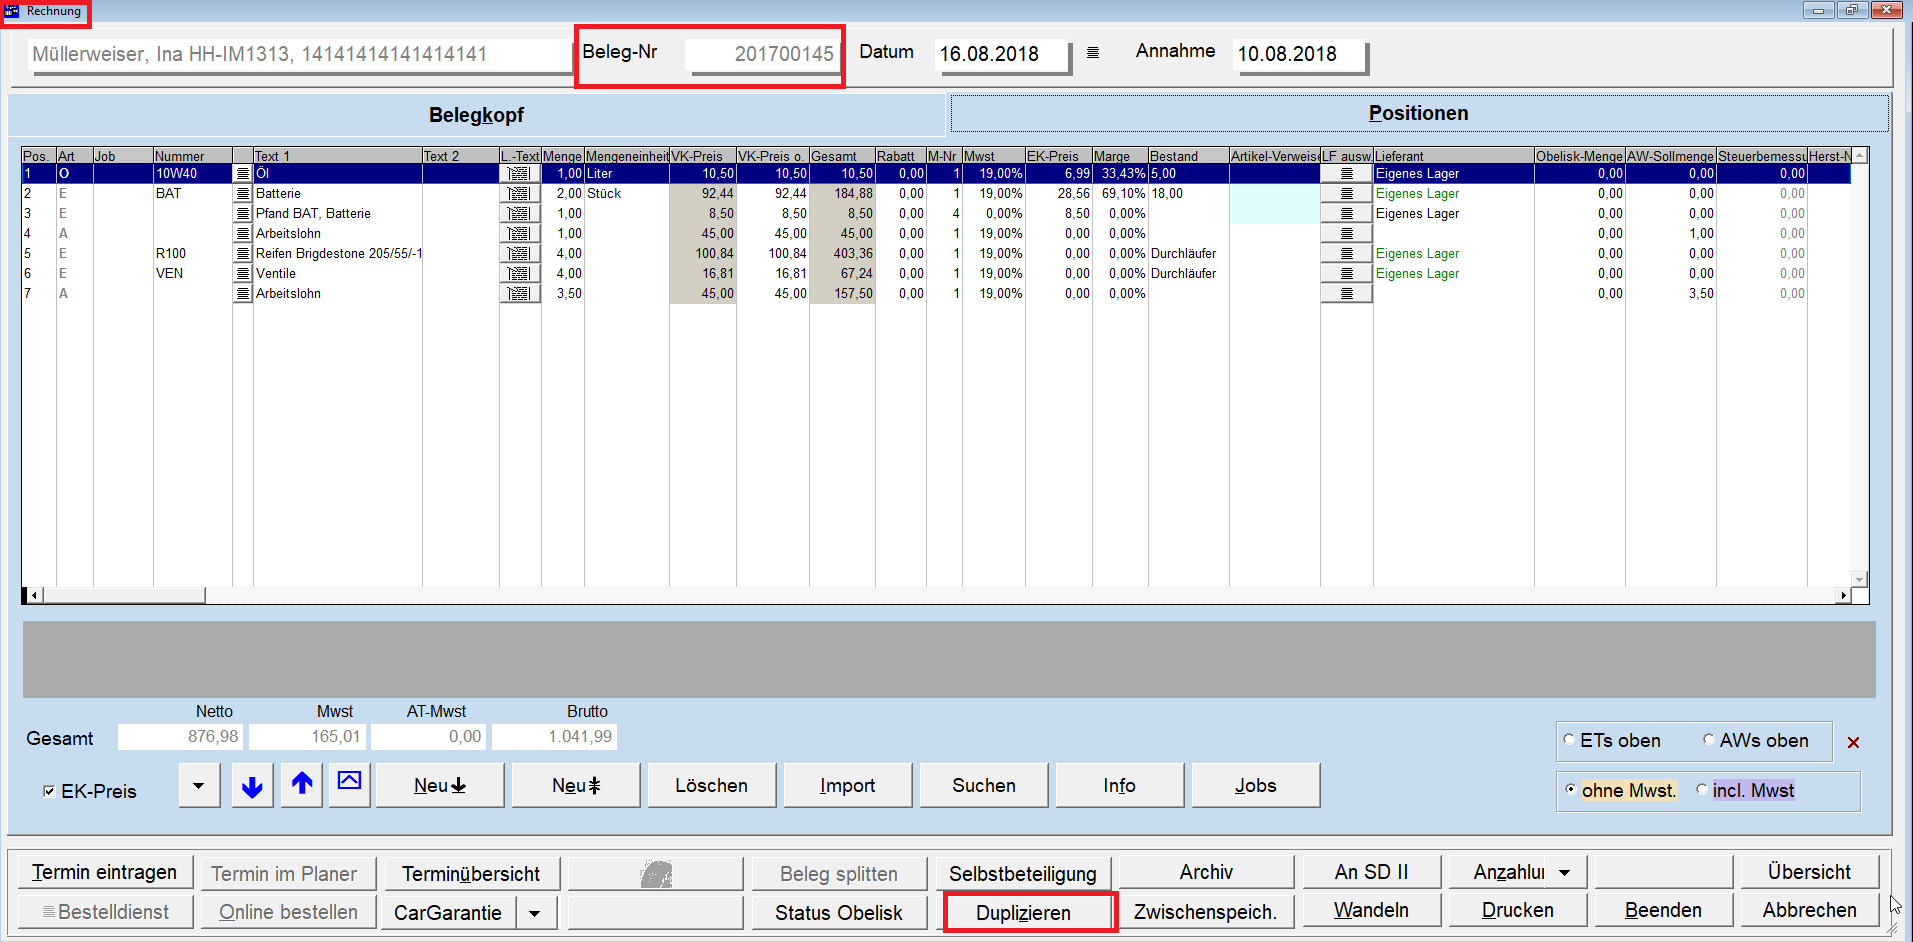This screenshot has height=942, width=1913.
Task: Expand the CarGarantie dropdown arrow
Action: (x=536, y=913)
